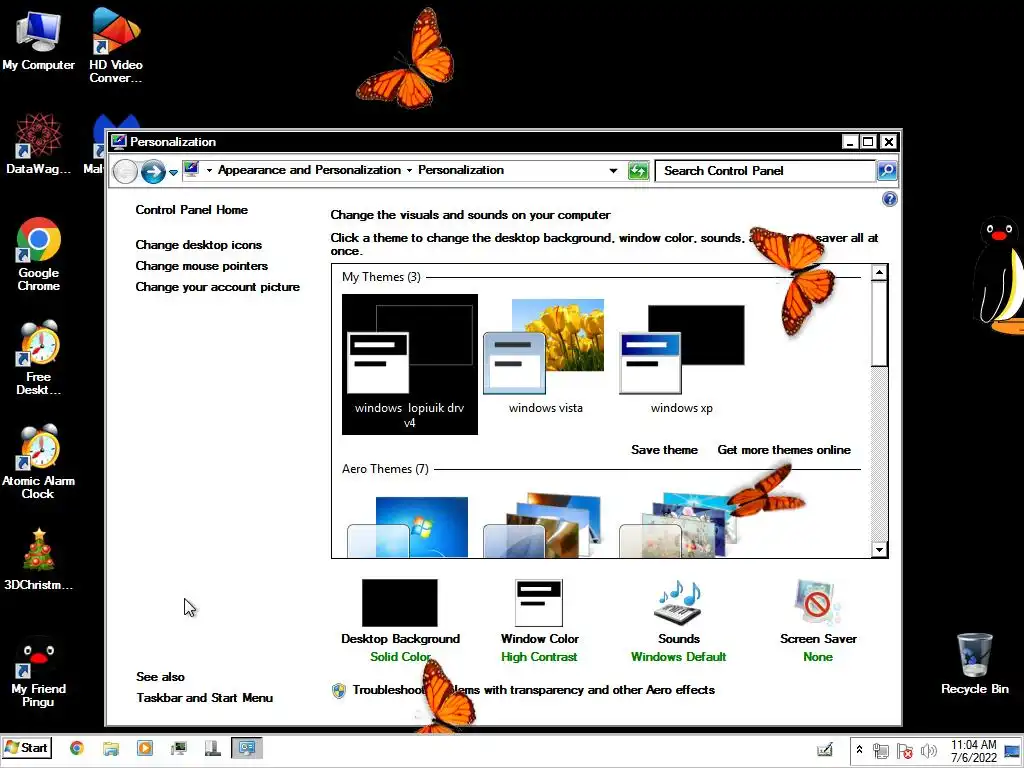Click Get more themes online

(x=784, y=450)
